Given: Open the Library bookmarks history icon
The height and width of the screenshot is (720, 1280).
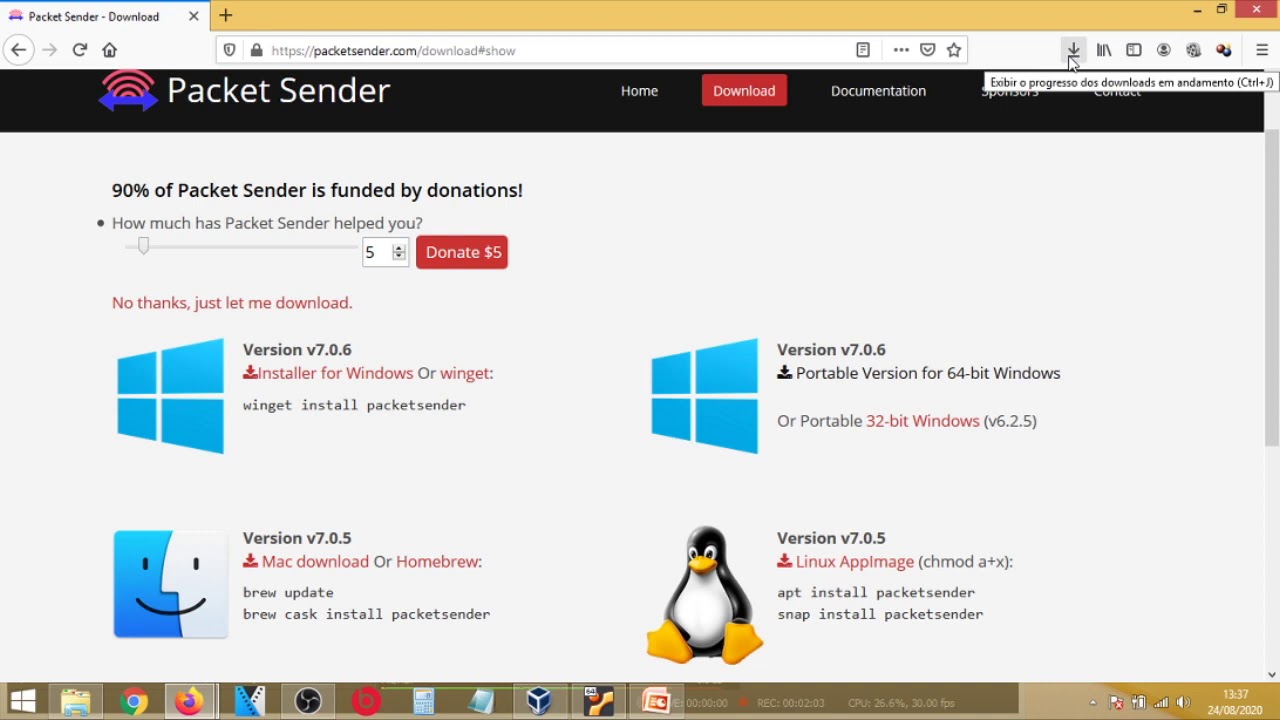Looking at the screenshot, I should point(1104,50).
